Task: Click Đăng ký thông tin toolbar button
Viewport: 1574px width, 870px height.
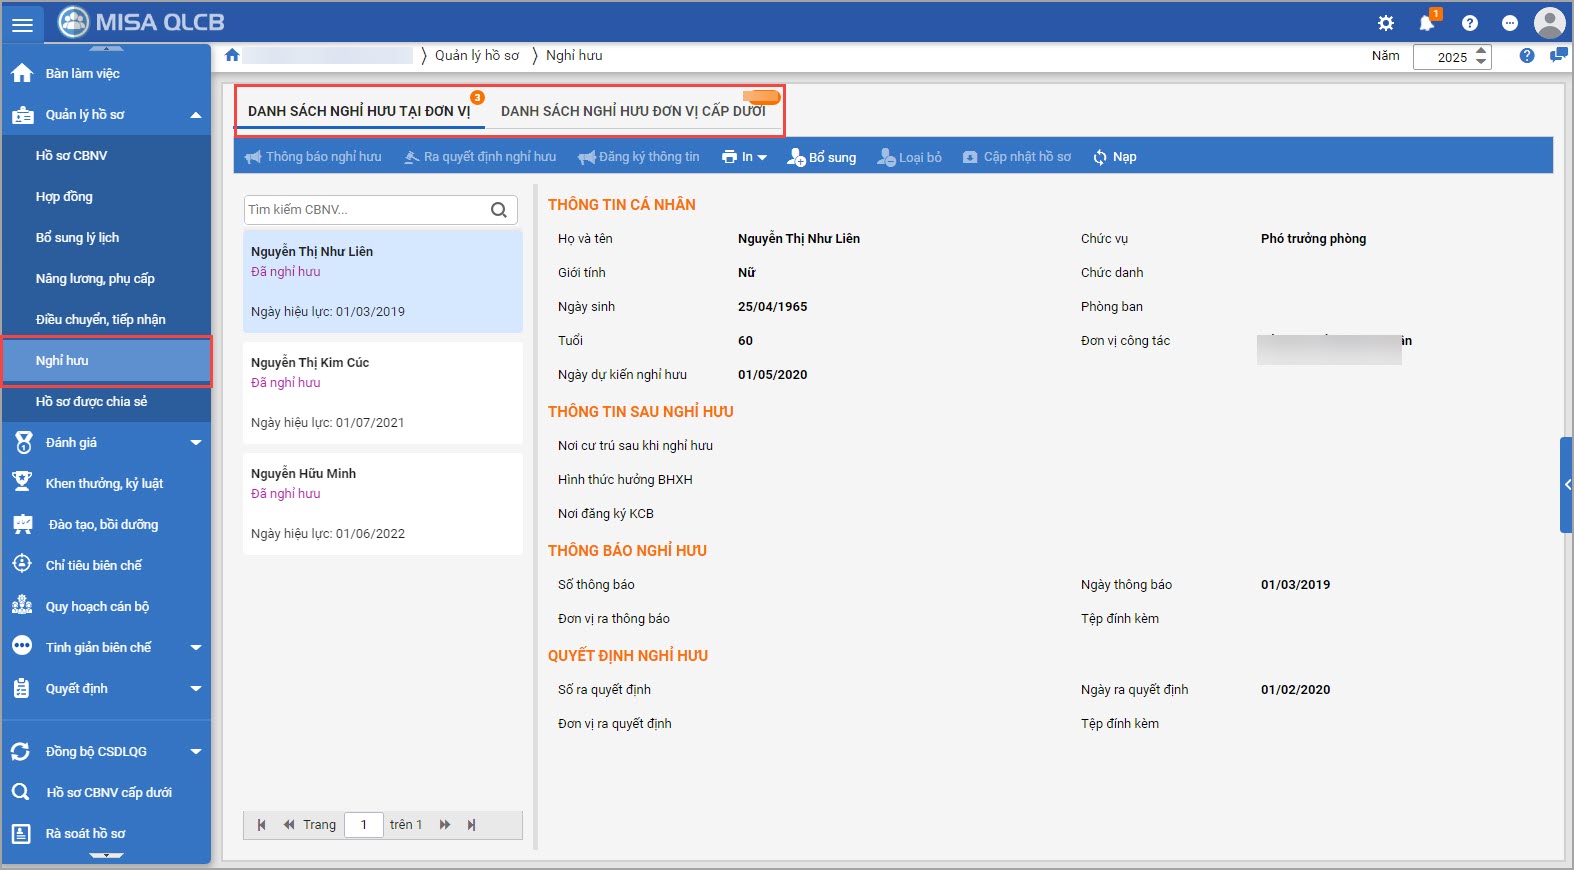Action: (x=638, y=157)
